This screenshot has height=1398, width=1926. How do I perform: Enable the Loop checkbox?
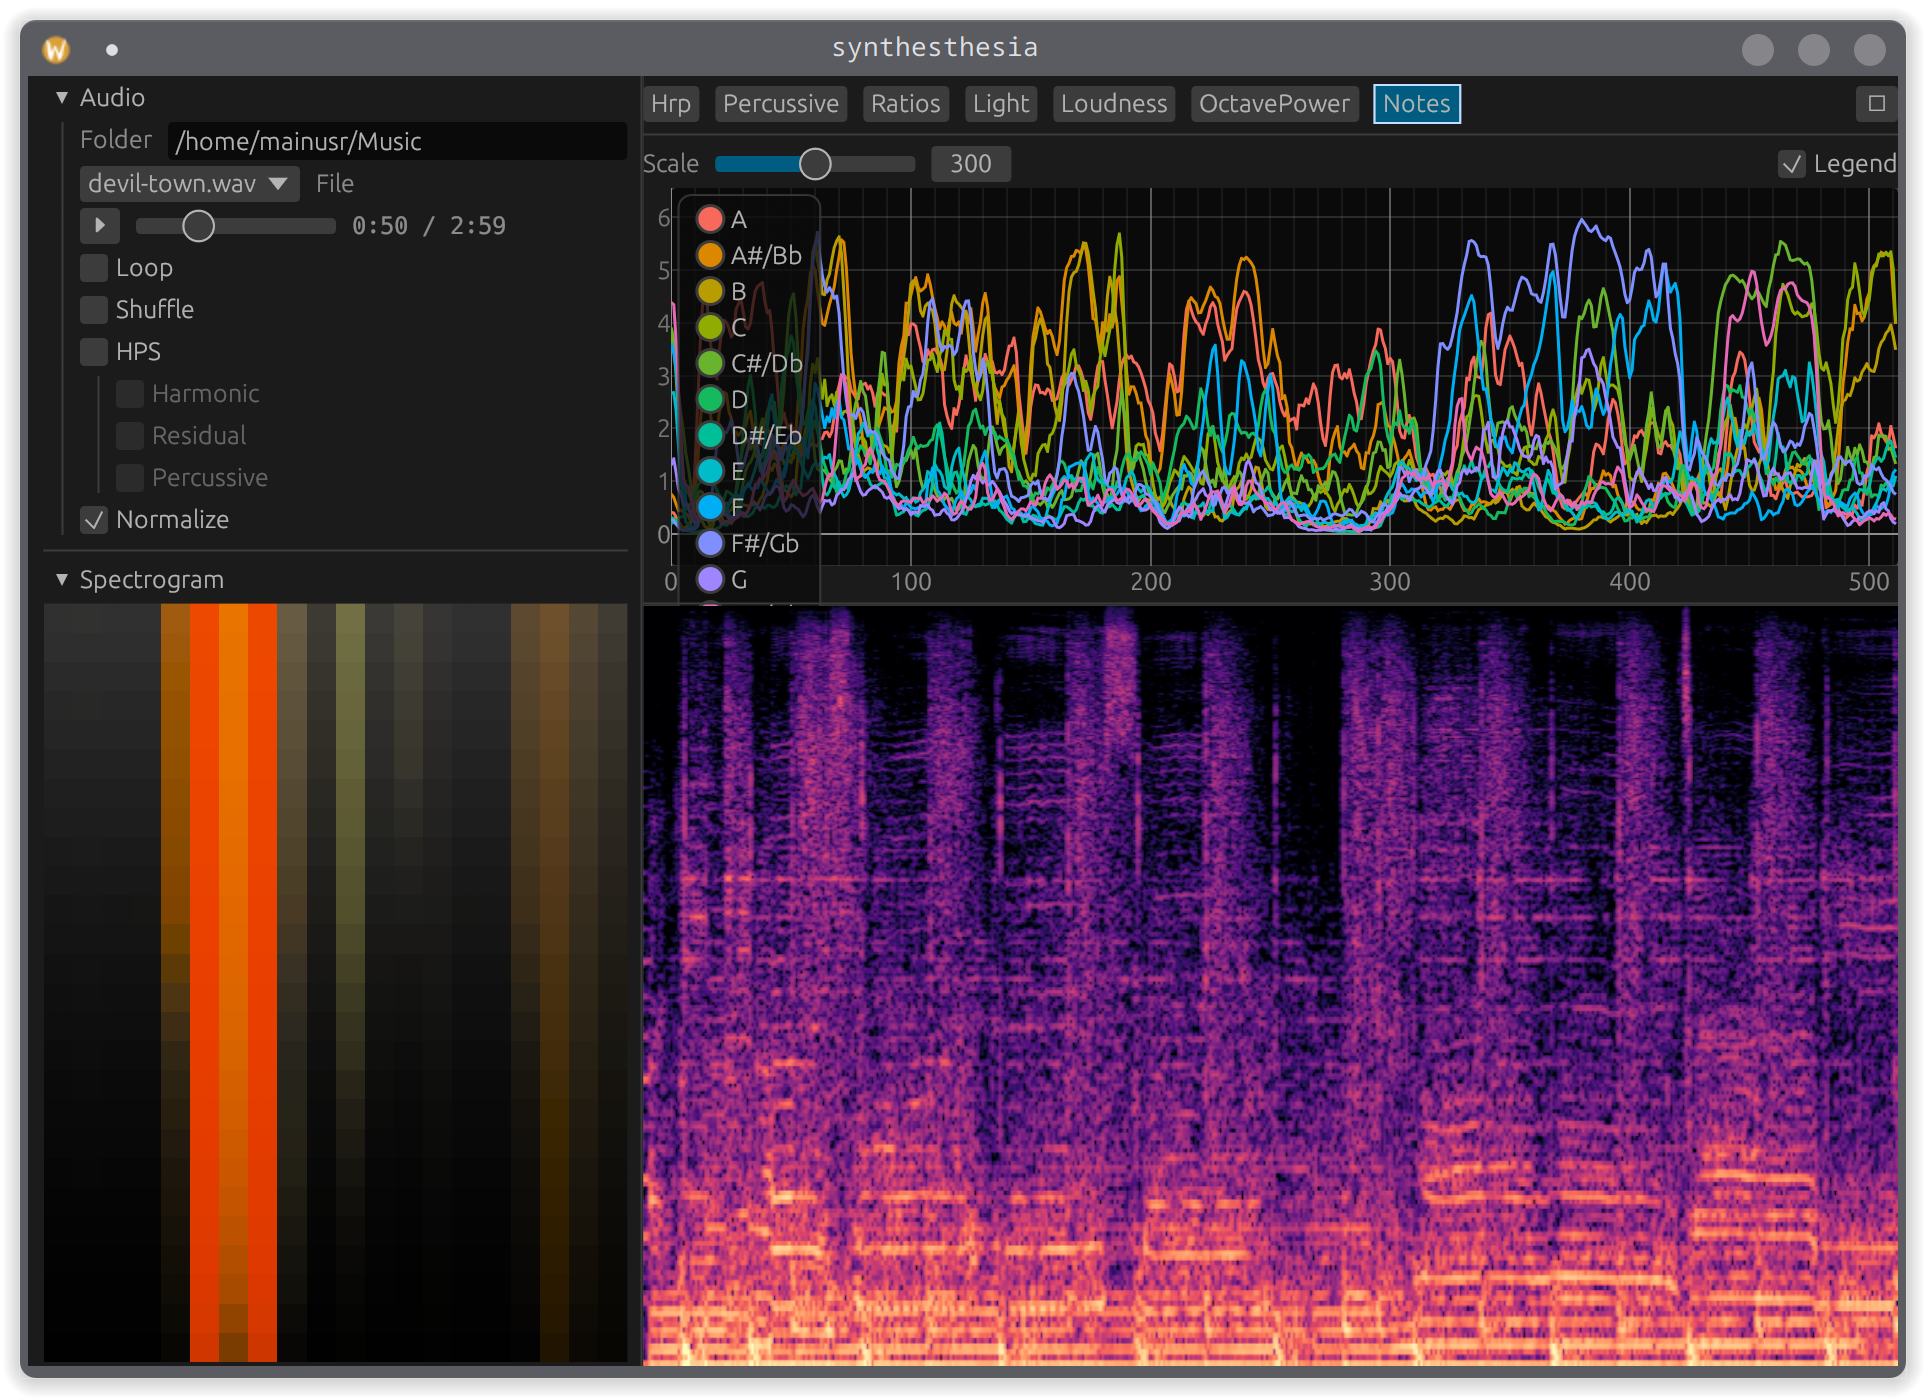(x=94, y=268)
